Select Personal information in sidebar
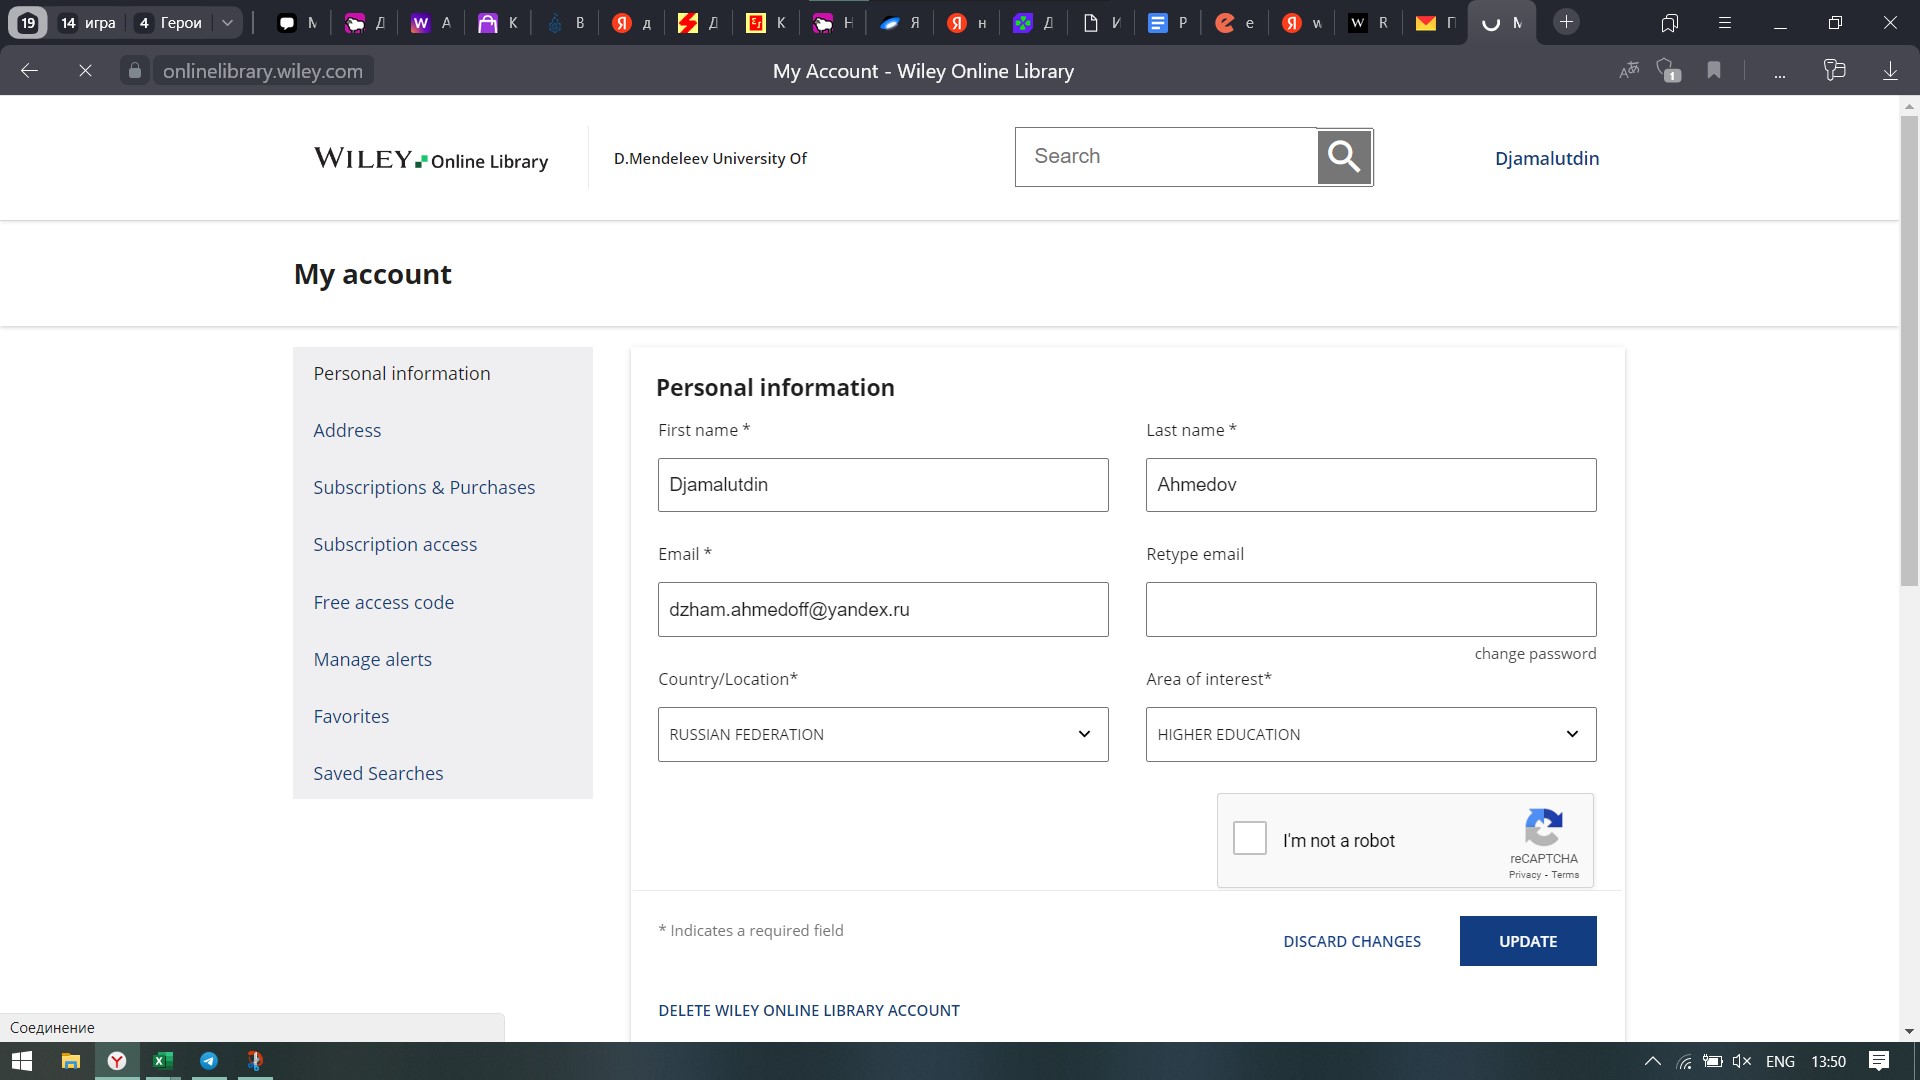 402,373
